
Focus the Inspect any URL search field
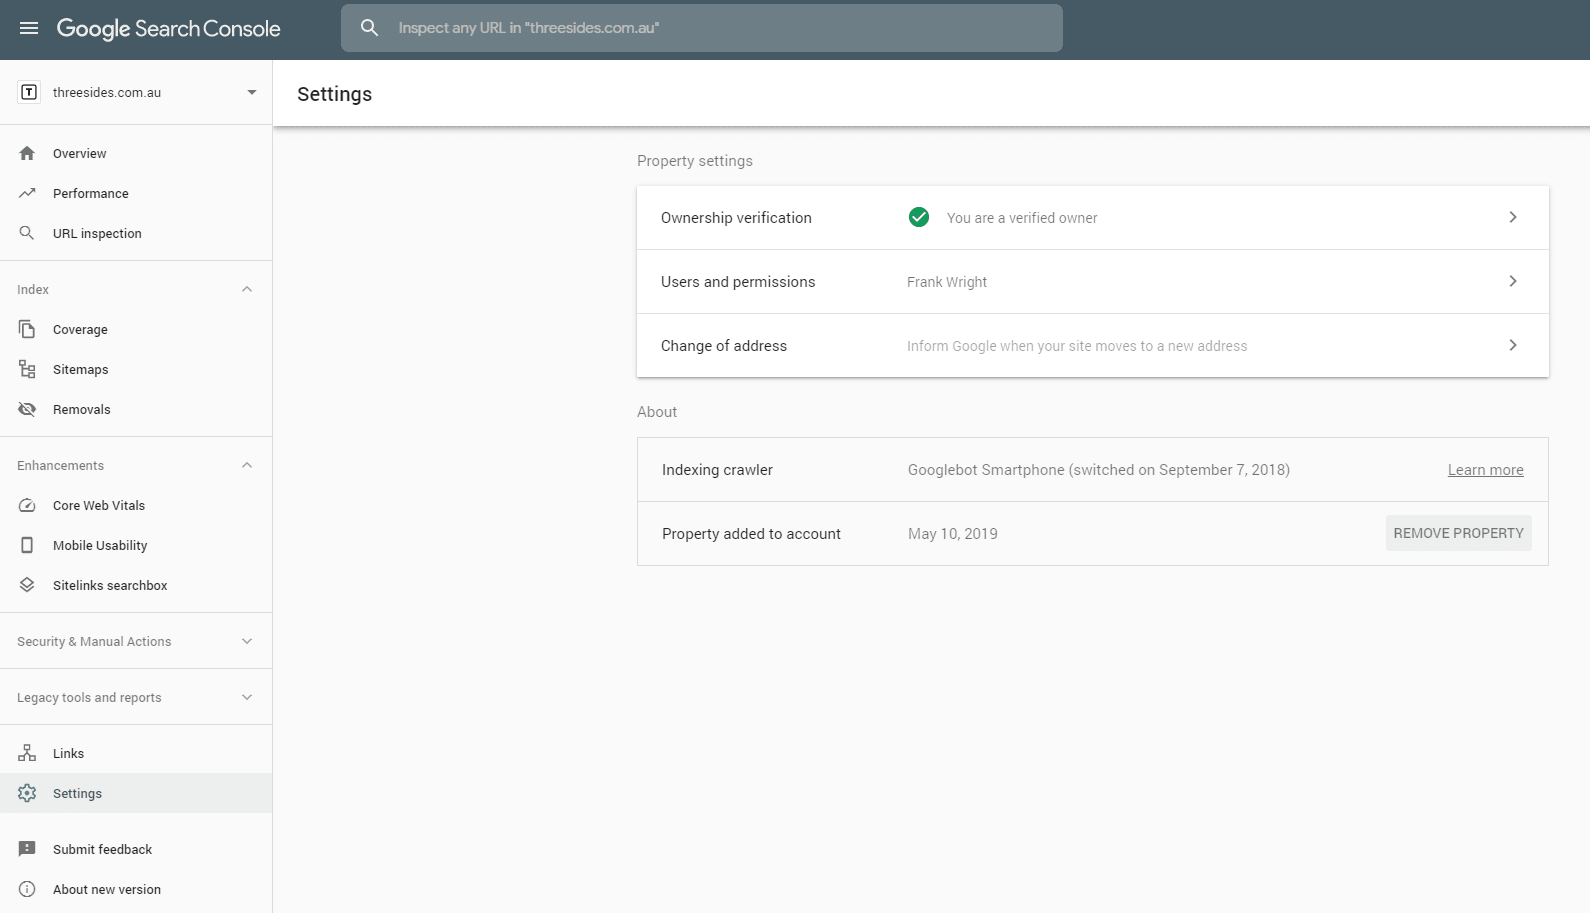(x=702, y=28)
